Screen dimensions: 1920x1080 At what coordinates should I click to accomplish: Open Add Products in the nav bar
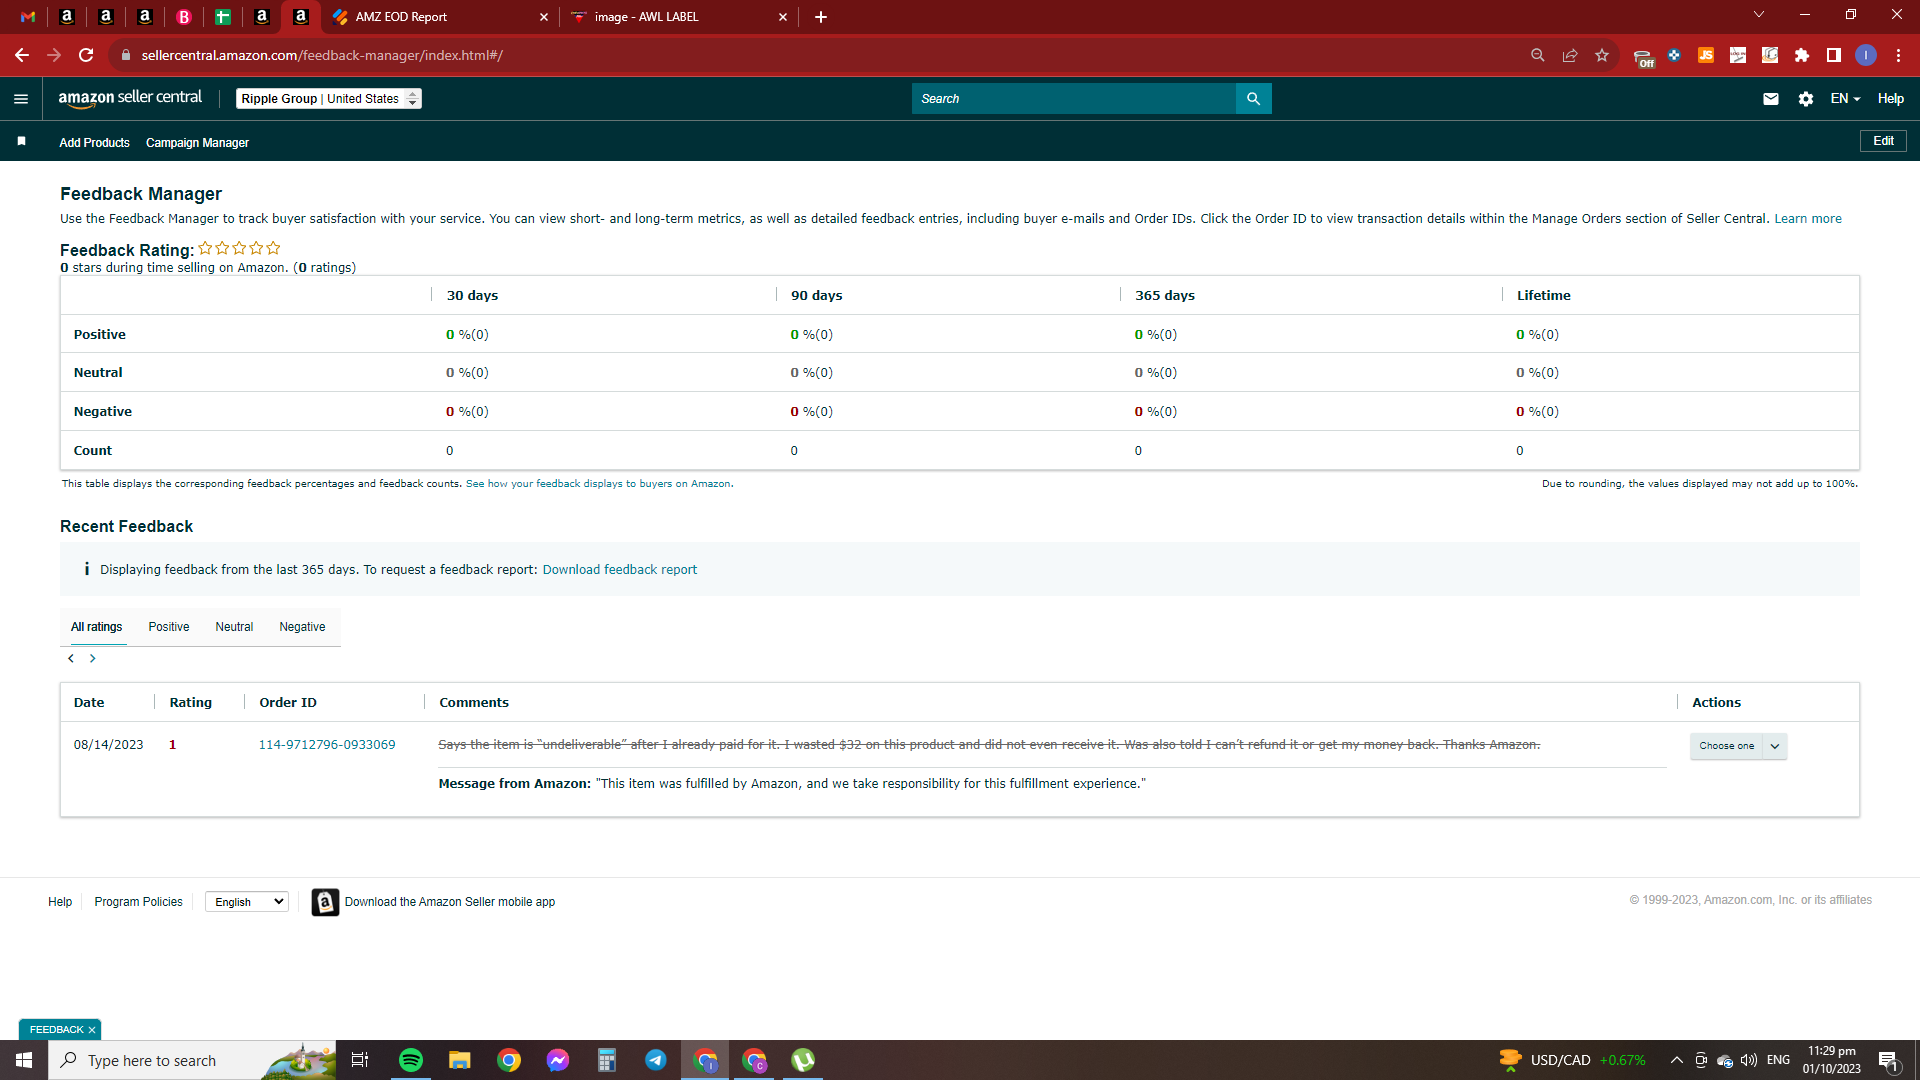coord(94,143)
